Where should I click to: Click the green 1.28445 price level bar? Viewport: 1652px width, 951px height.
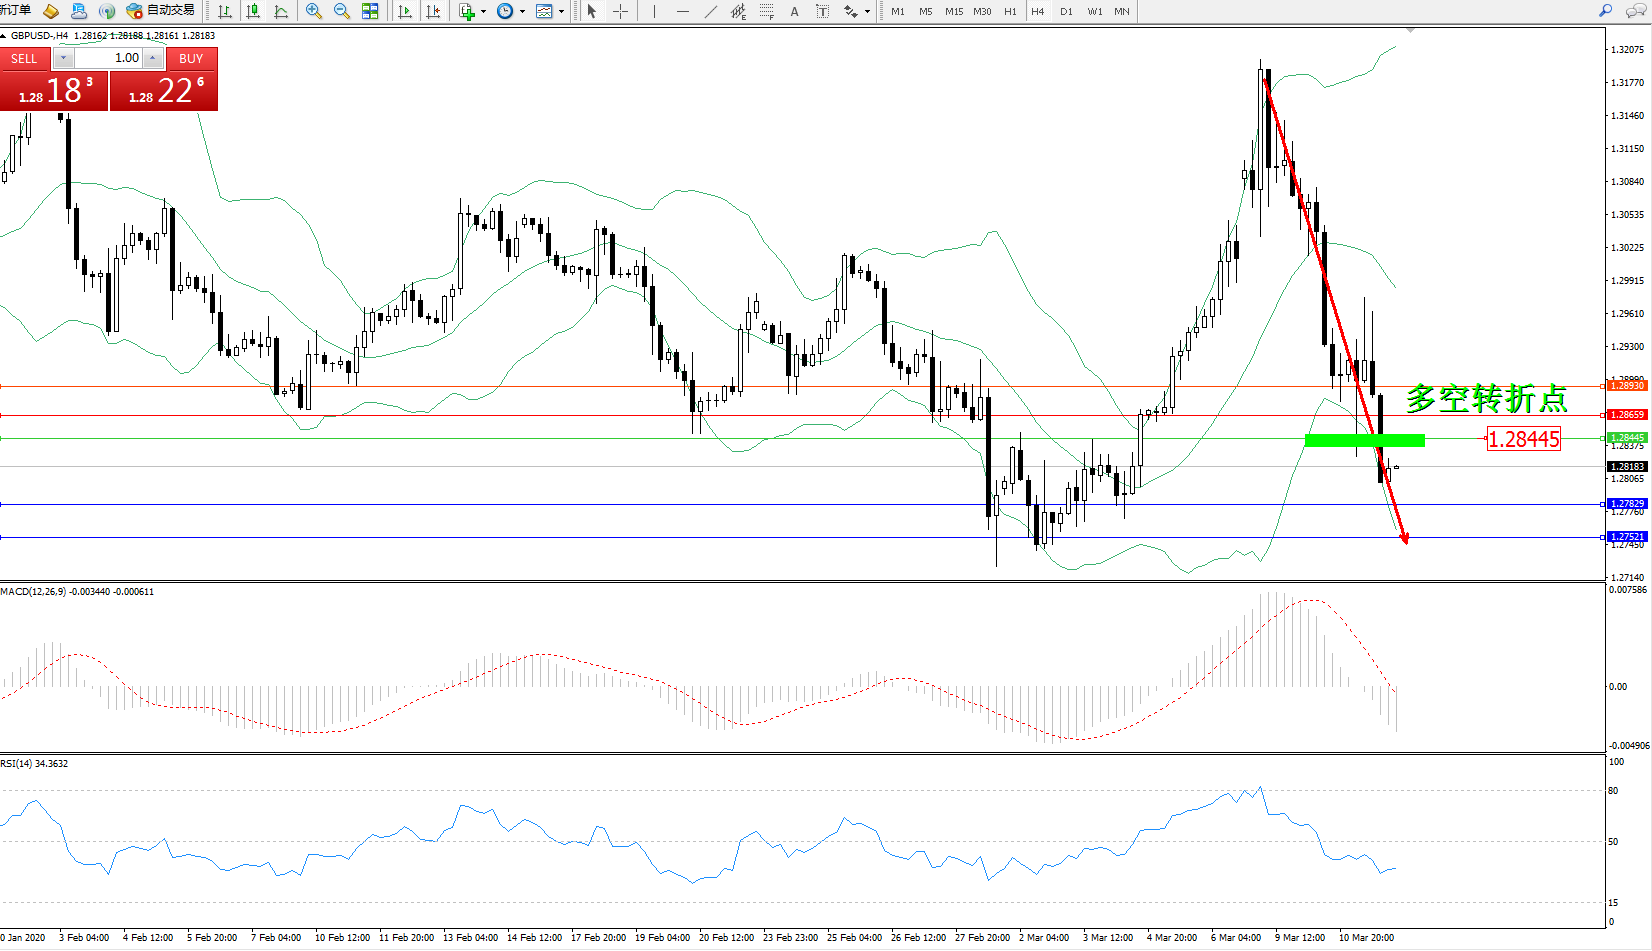click(x=1364, y=440)
